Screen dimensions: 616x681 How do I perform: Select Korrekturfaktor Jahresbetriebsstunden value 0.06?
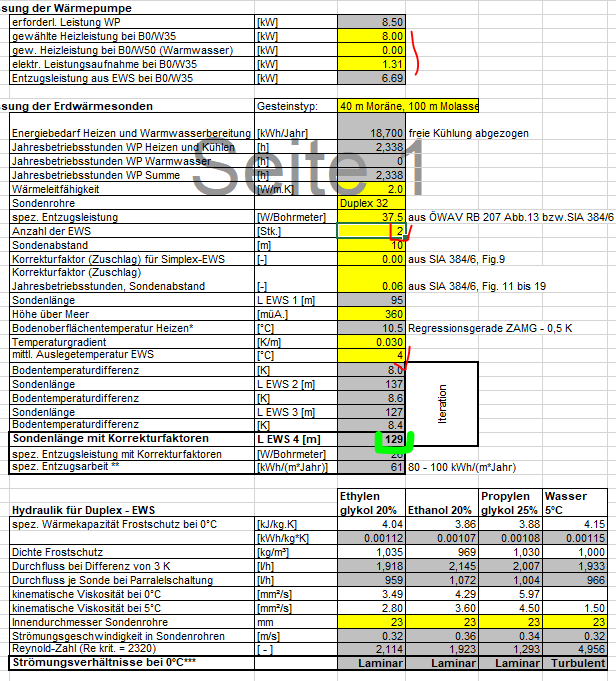[x=371, y=279]
